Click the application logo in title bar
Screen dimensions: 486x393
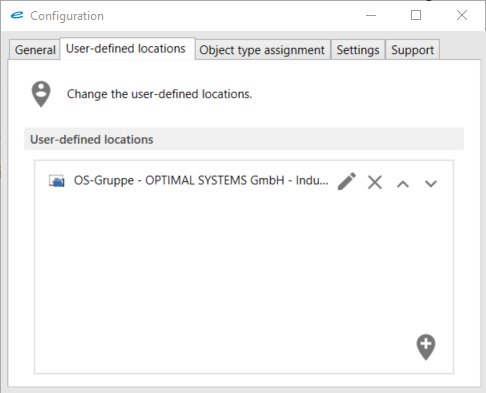(17, 15)
